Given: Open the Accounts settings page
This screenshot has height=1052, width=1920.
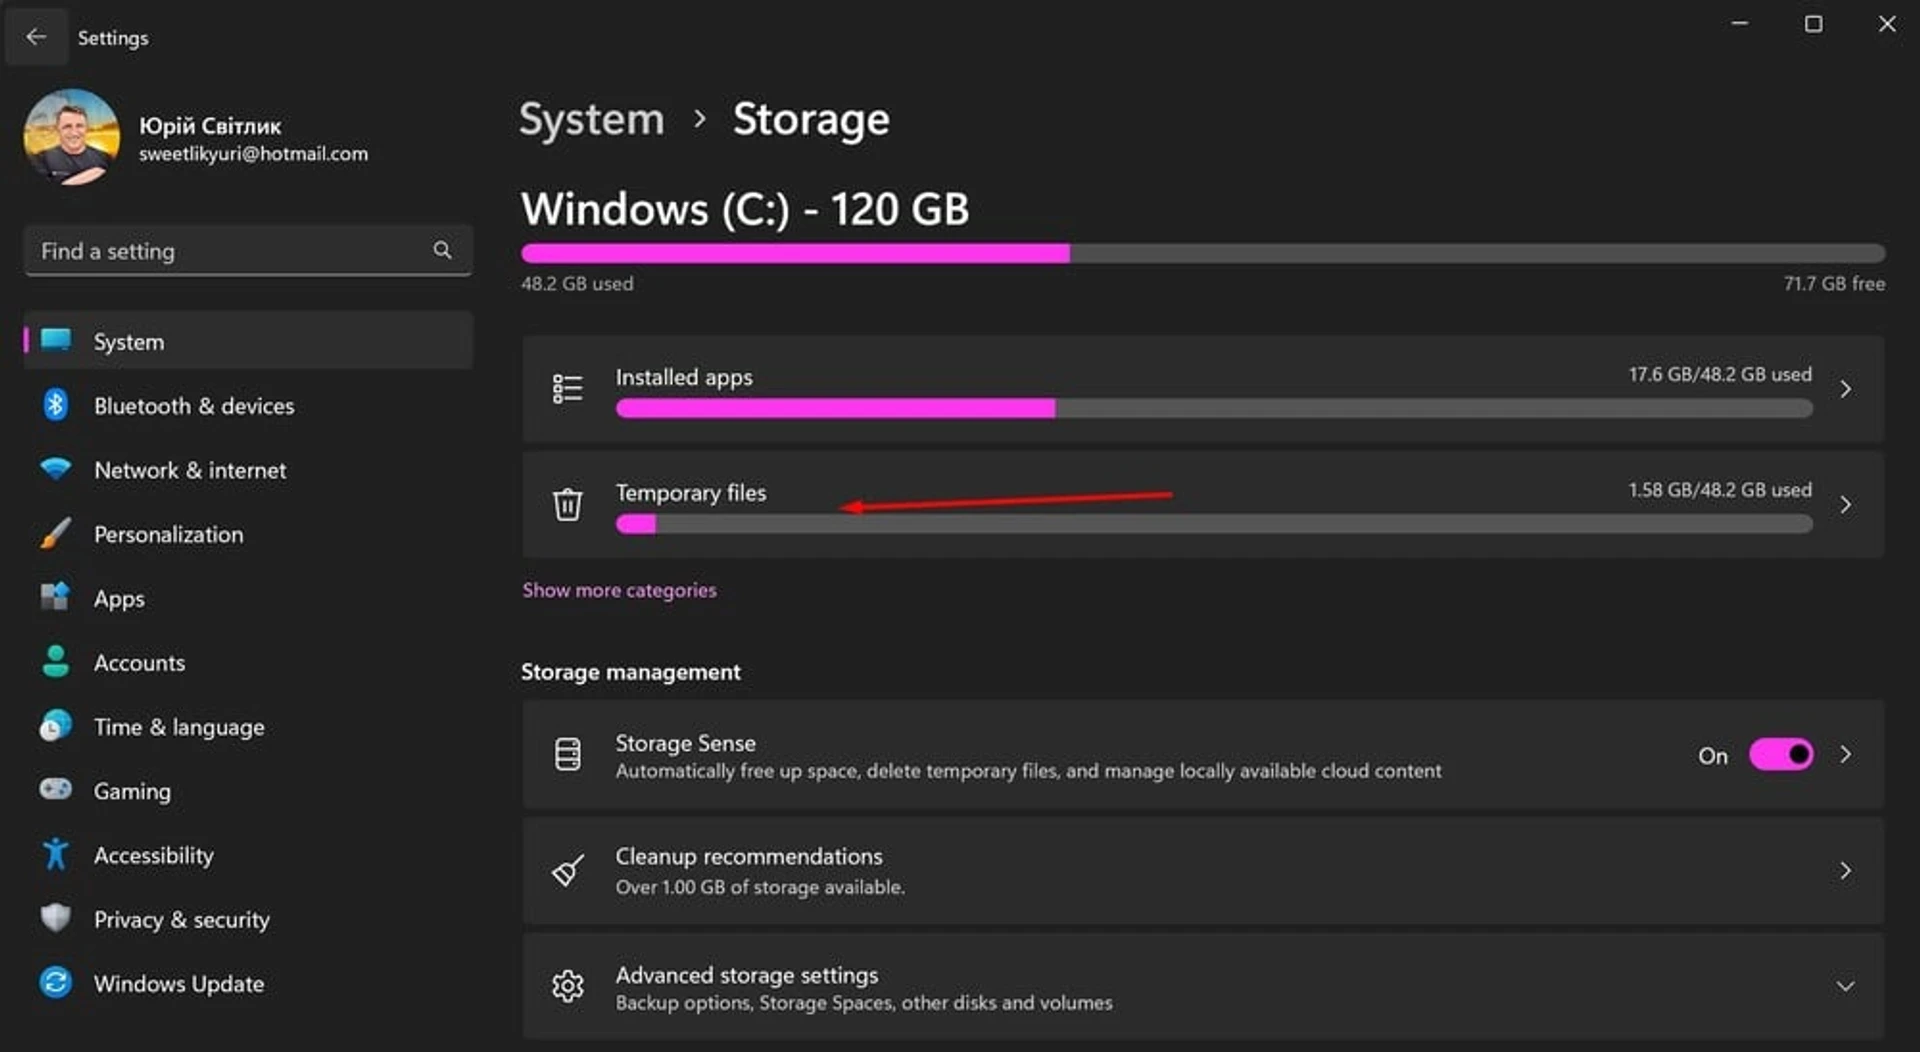Looking at the screenshot, I should (248, 662).
